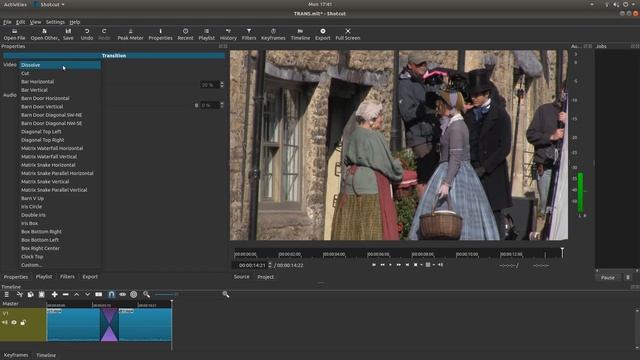
Task: Toggle scrub while dragging in the timeline
Action: (122, 294)
